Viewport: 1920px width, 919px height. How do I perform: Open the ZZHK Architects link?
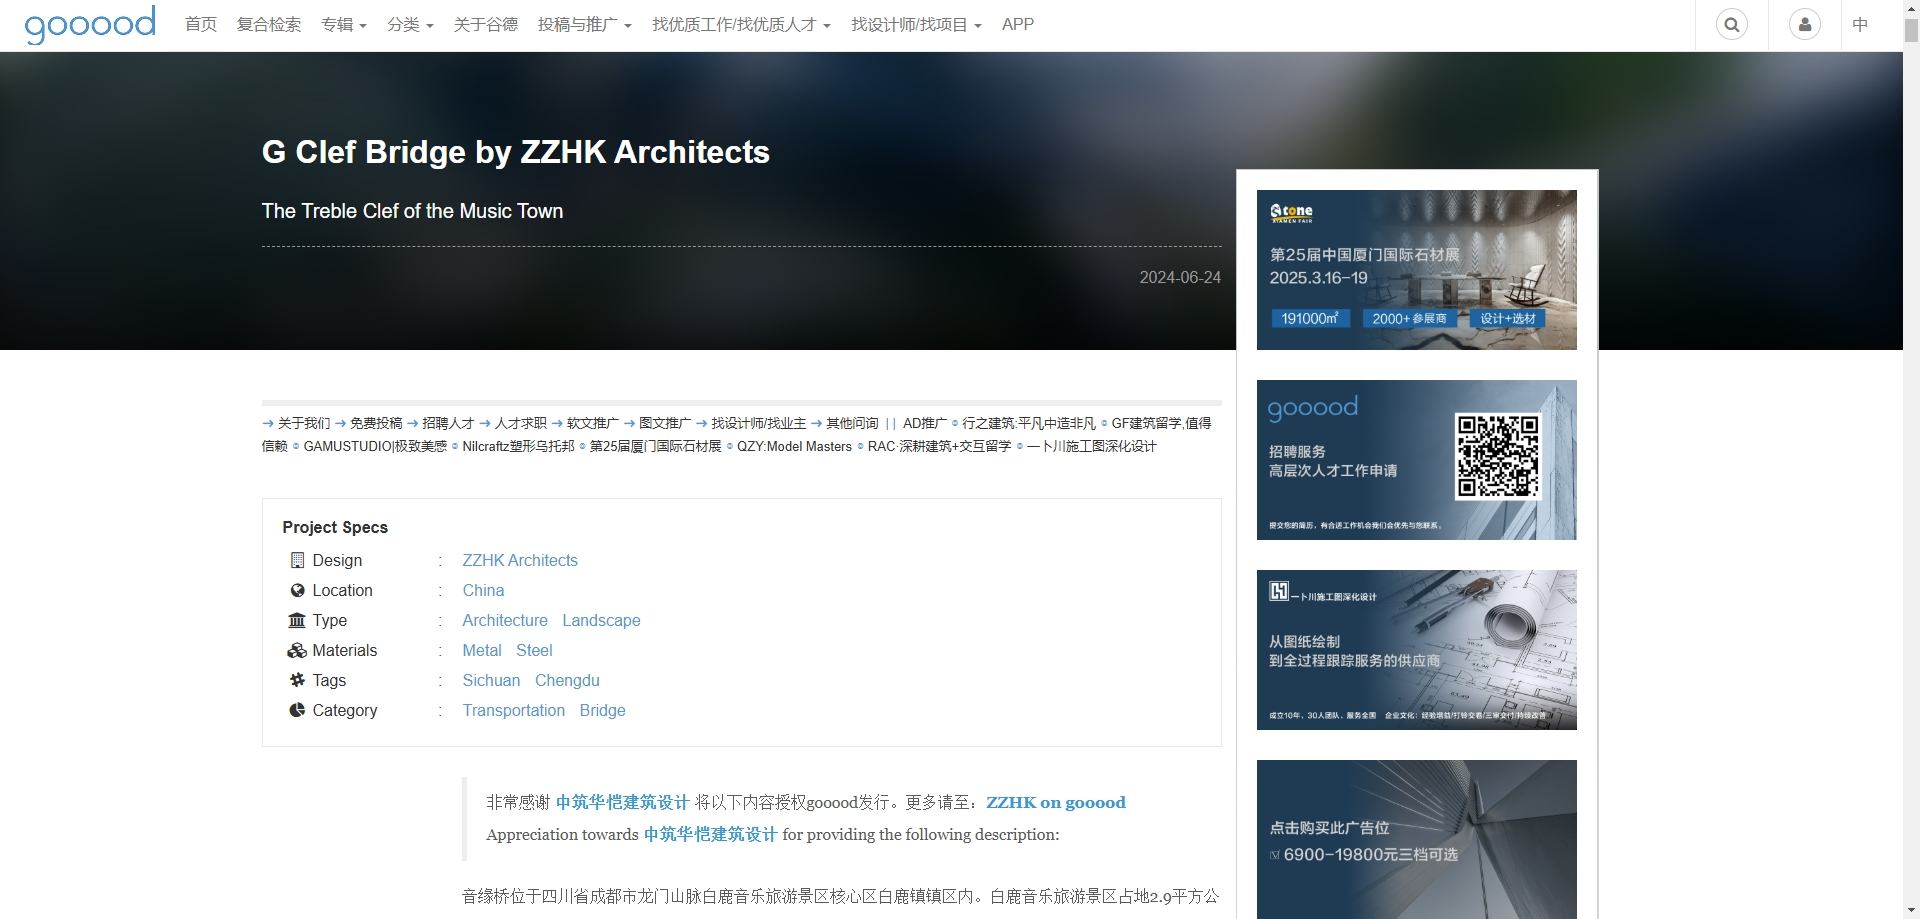pos(519,560)
